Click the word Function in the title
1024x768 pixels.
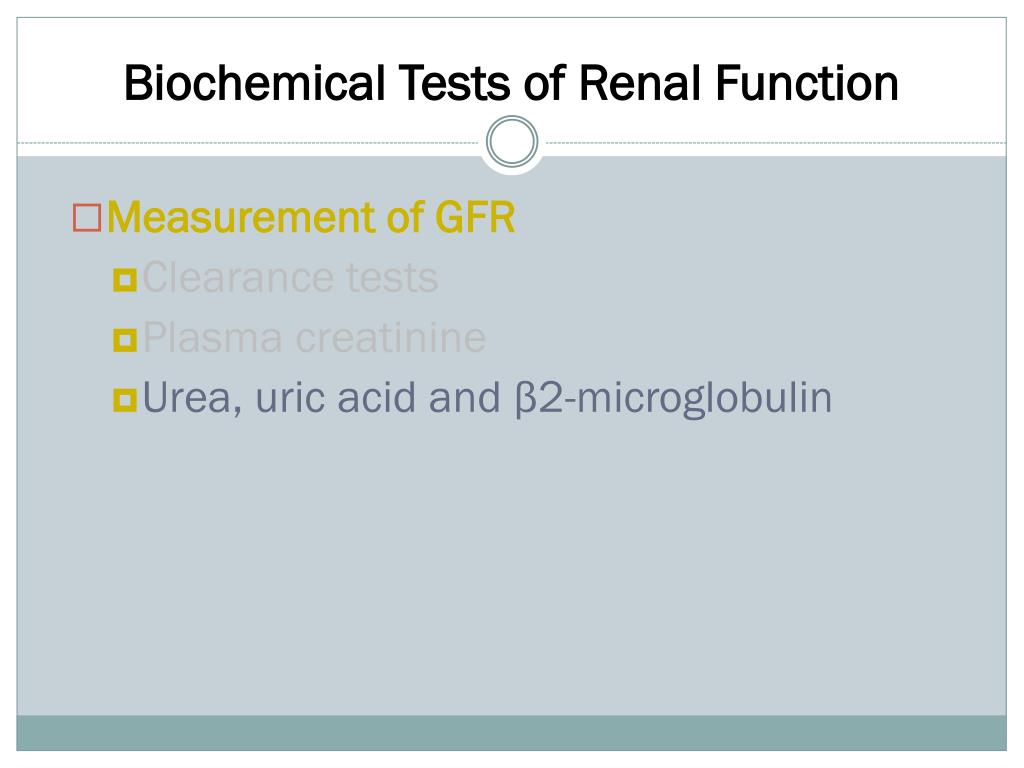(x=807, y=84)
